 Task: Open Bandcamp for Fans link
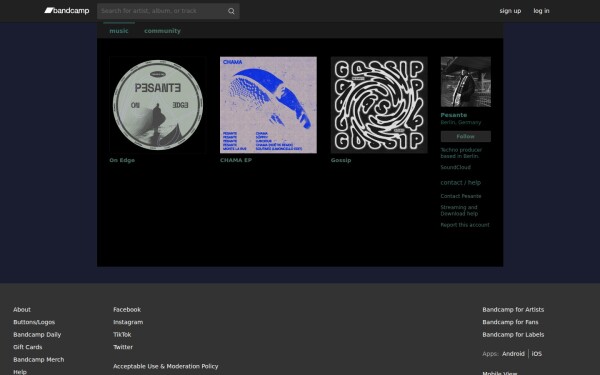click(510, 322)
